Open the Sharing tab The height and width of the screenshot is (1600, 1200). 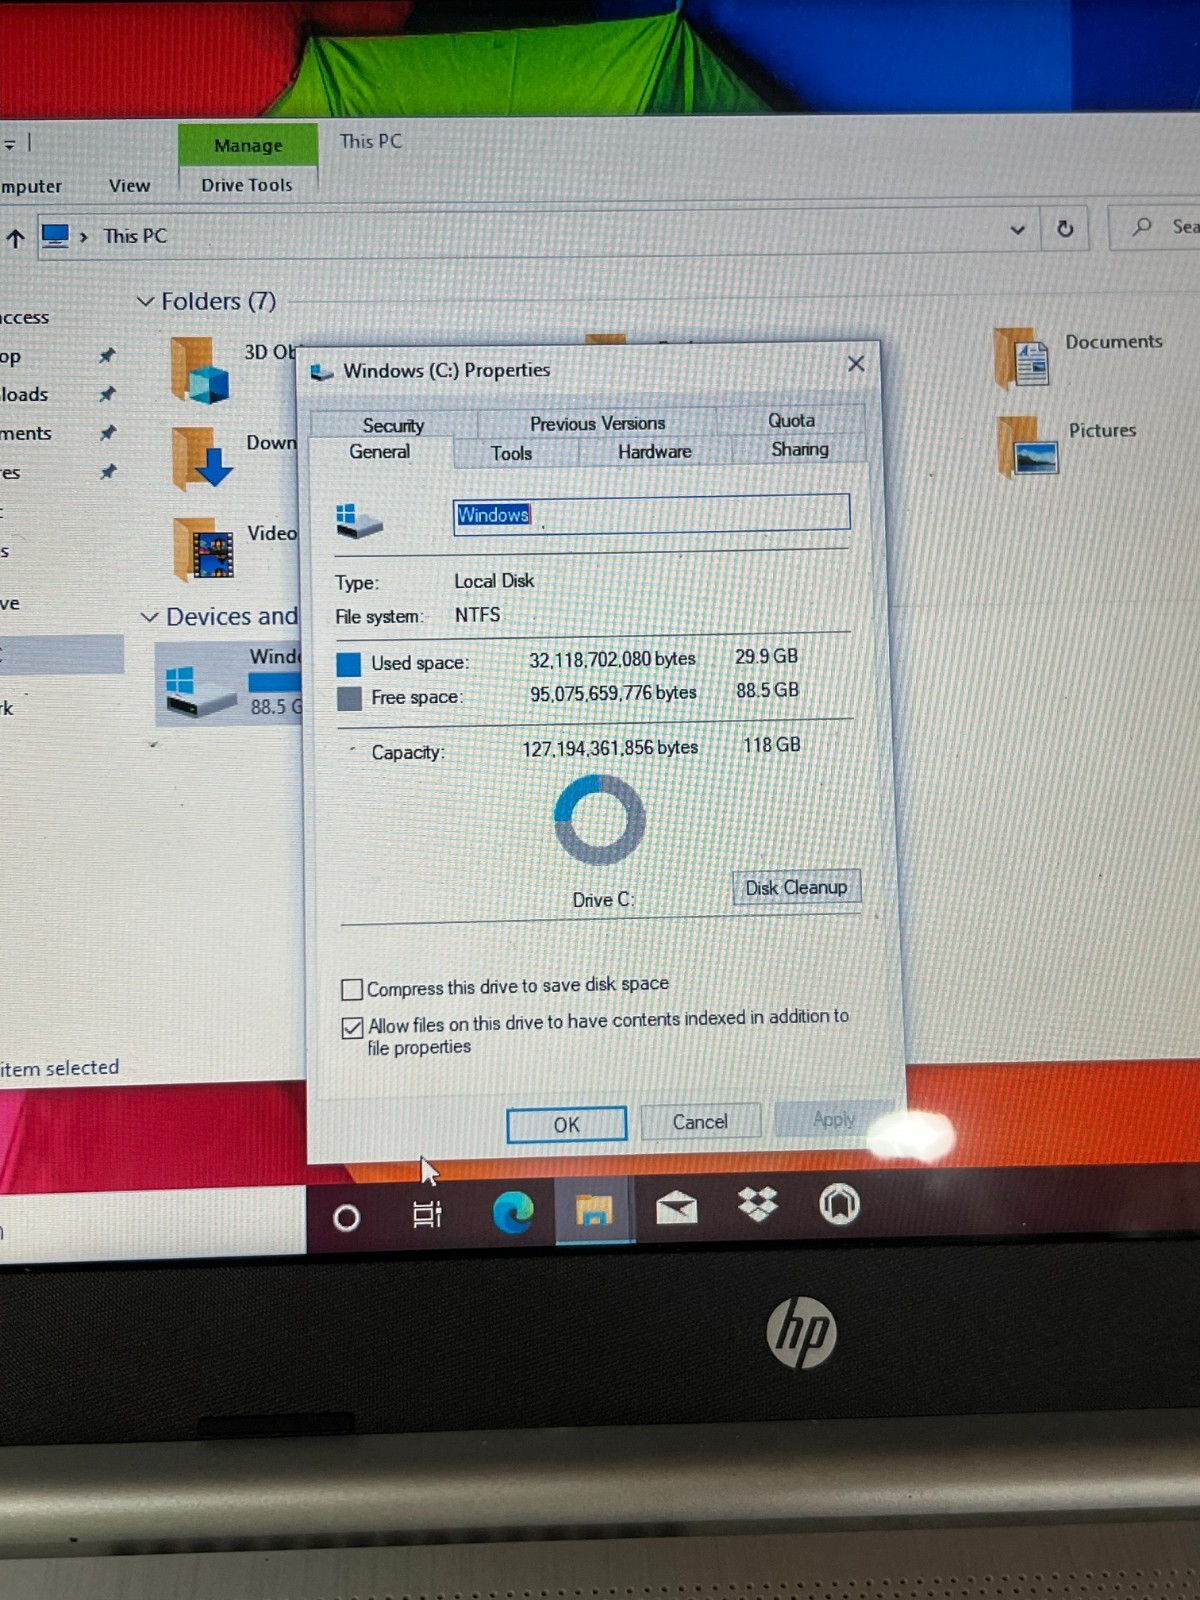(x=799, y=449)
